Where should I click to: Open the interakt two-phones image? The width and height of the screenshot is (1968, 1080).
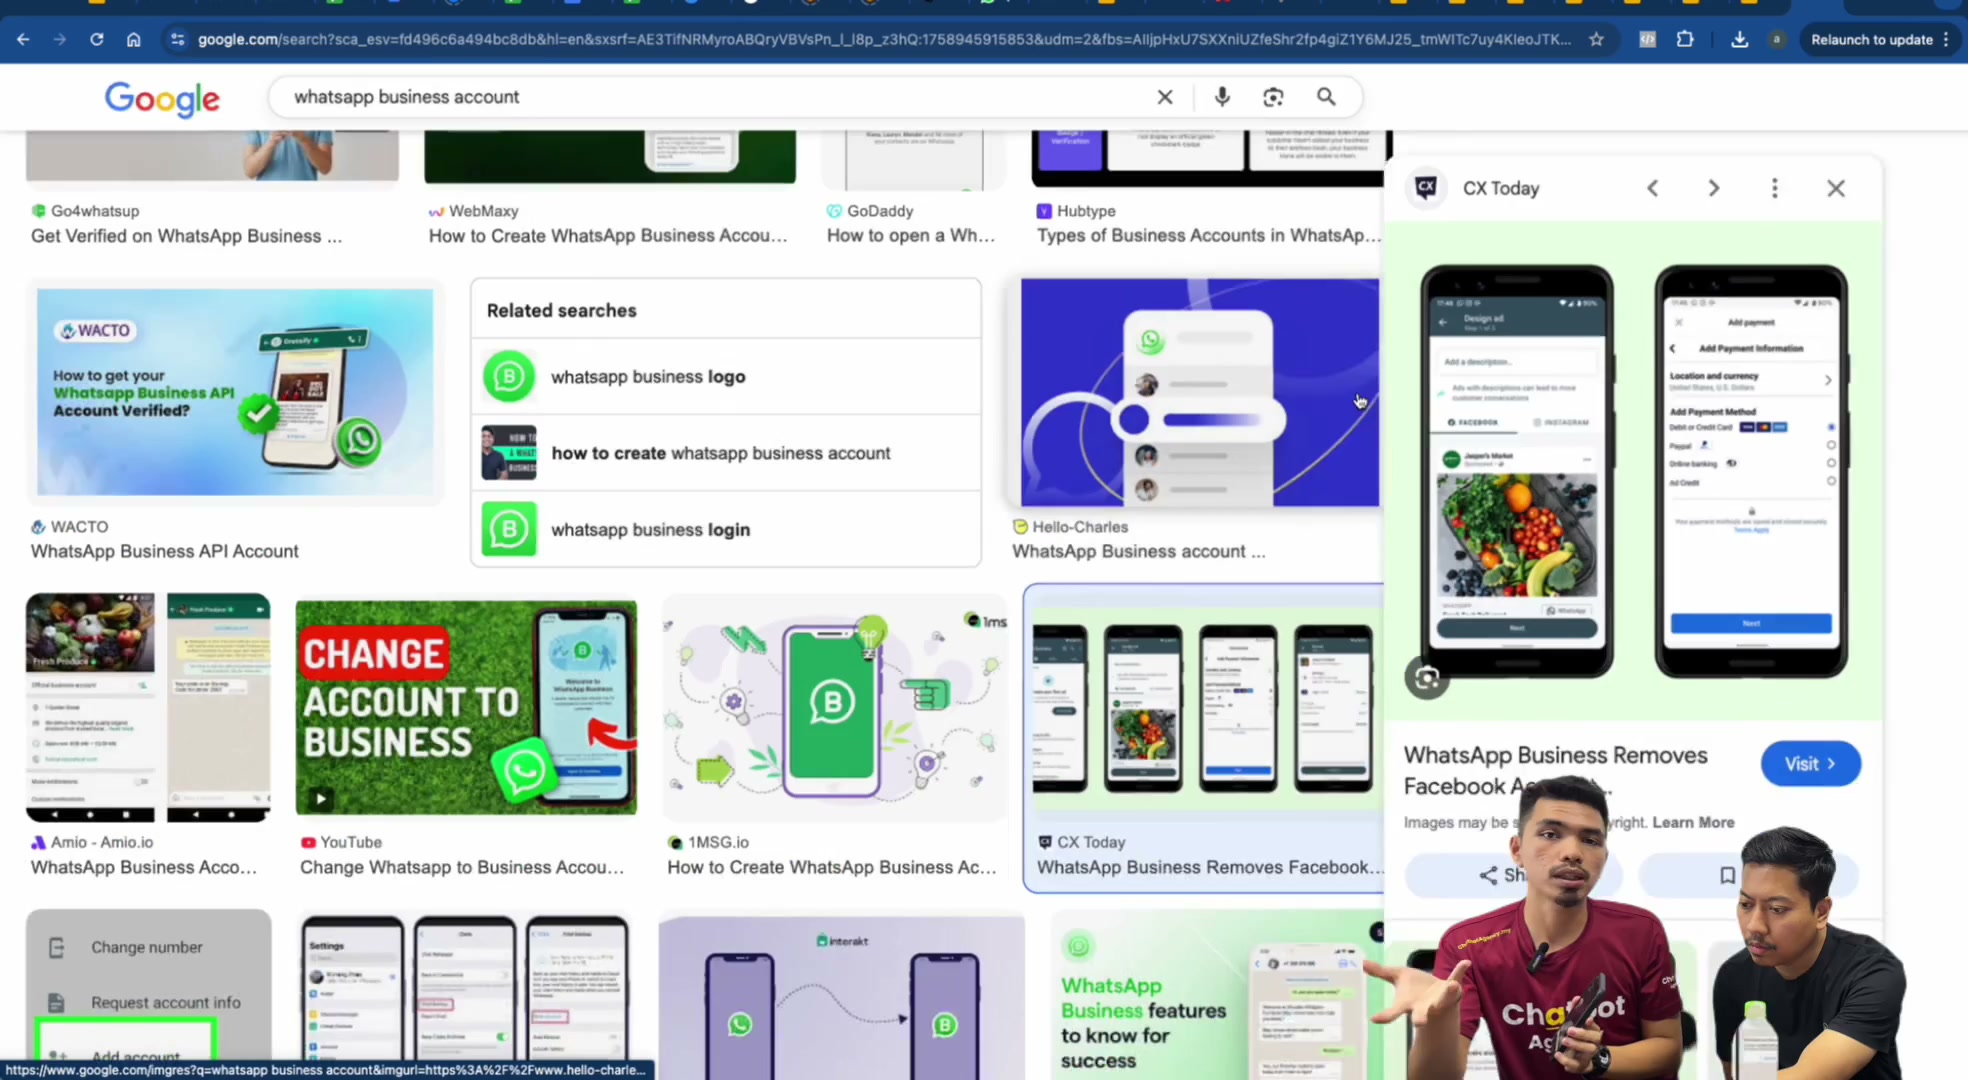[x=841, y=996]
